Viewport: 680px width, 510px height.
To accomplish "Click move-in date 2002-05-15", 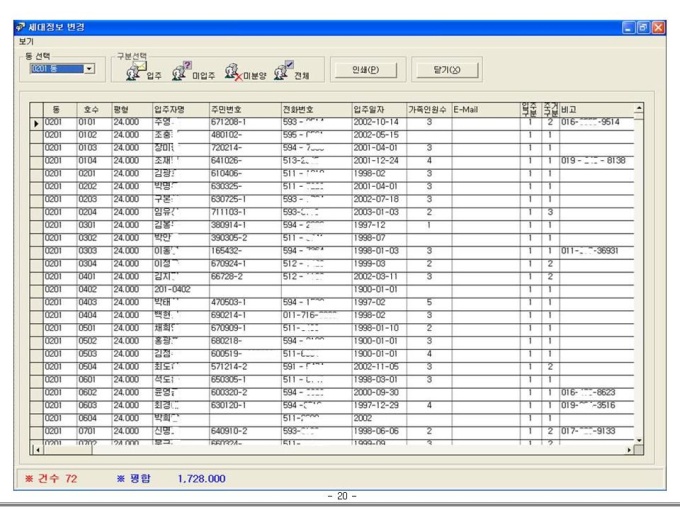I will point(379,135).
